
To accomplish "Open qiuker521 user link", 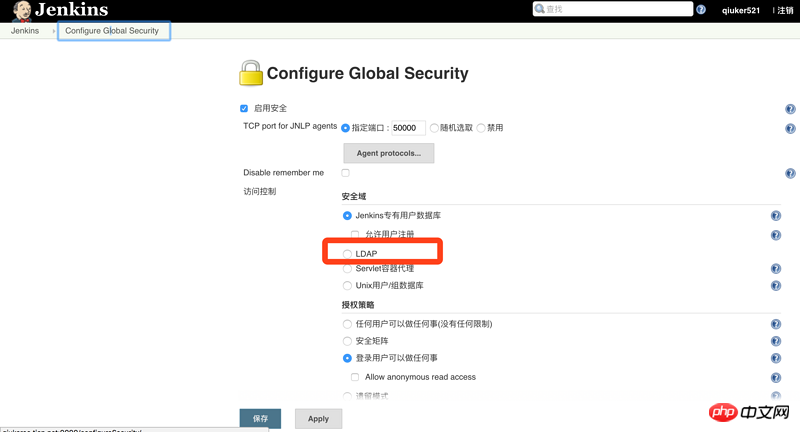I will pos(741,10).
